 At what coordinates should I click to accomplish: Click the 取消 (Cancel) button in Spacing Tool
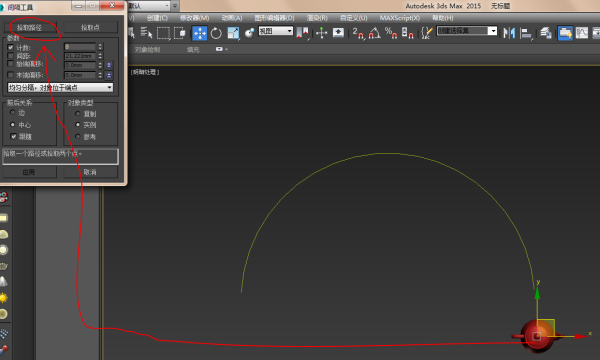point(90,172)
